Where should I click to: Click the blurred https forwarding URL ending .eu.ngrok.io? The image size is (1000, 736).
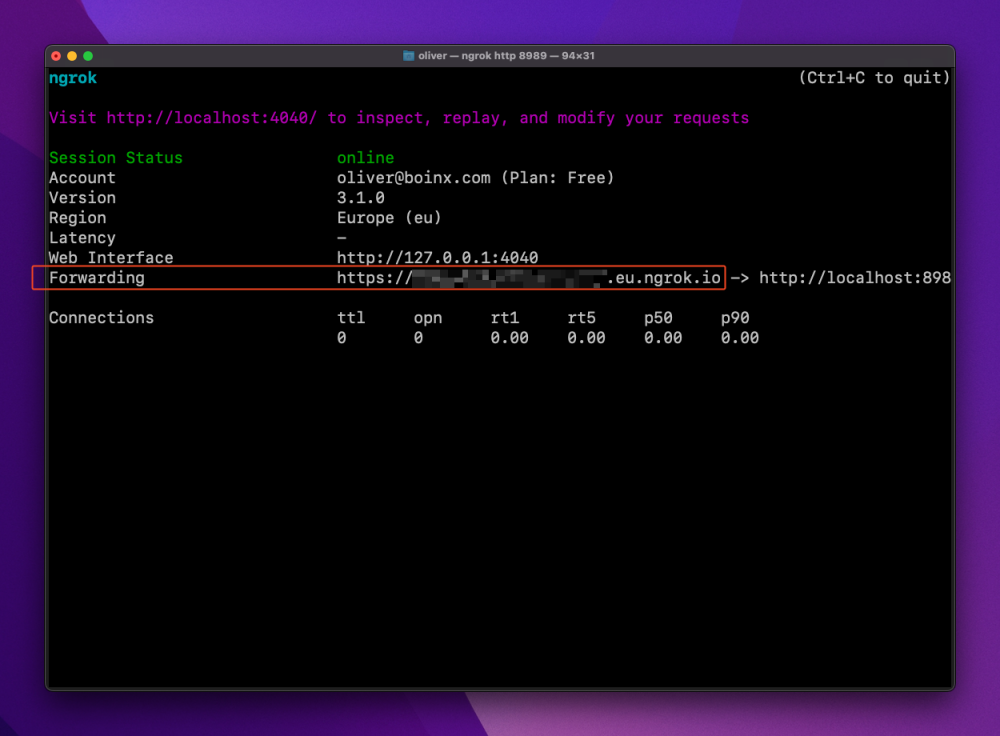(x=529, y=278)
